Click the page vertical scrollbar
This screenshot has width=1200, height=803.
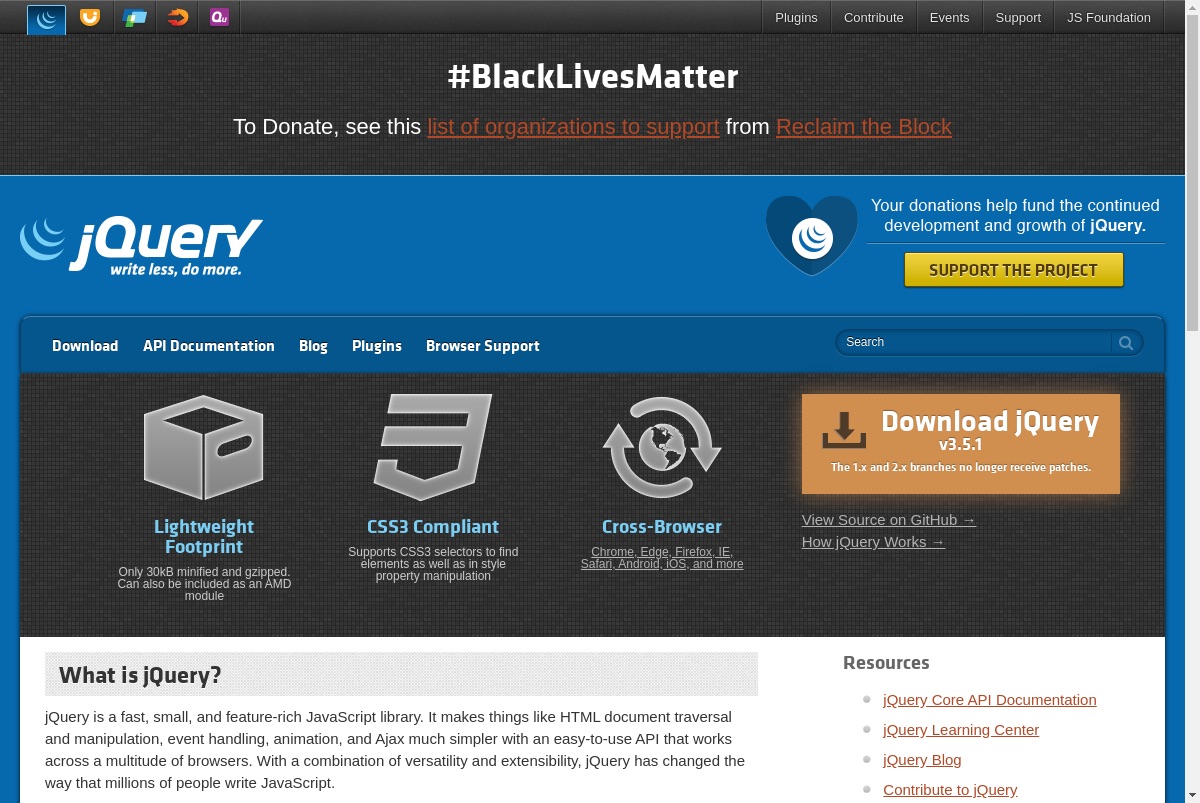point(1192,401)
